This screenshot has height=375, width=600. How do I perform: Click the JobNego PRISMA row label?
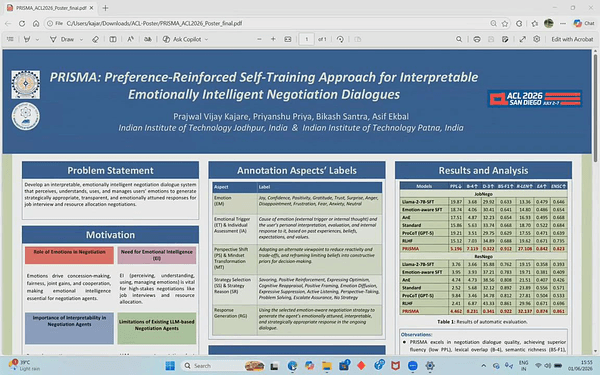(411, 249)
